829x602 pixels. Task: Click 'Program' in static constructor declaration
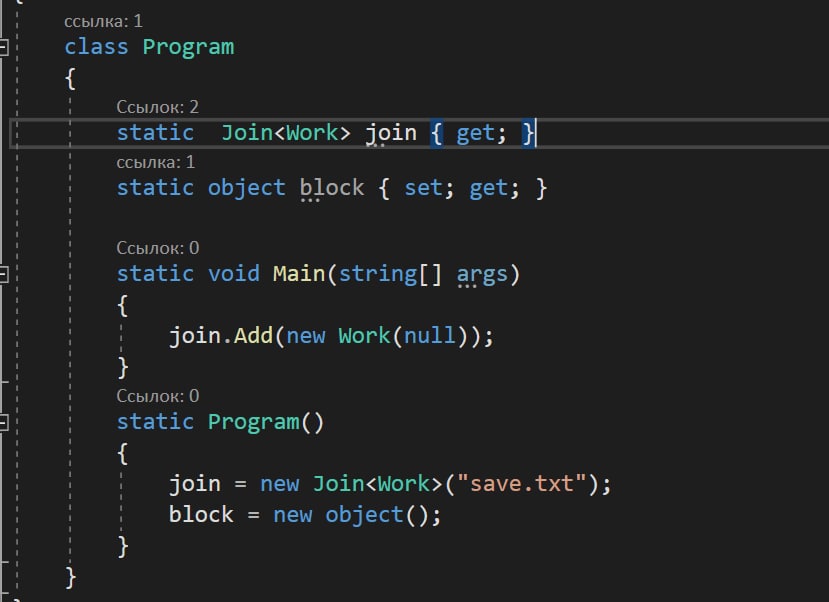254,422
